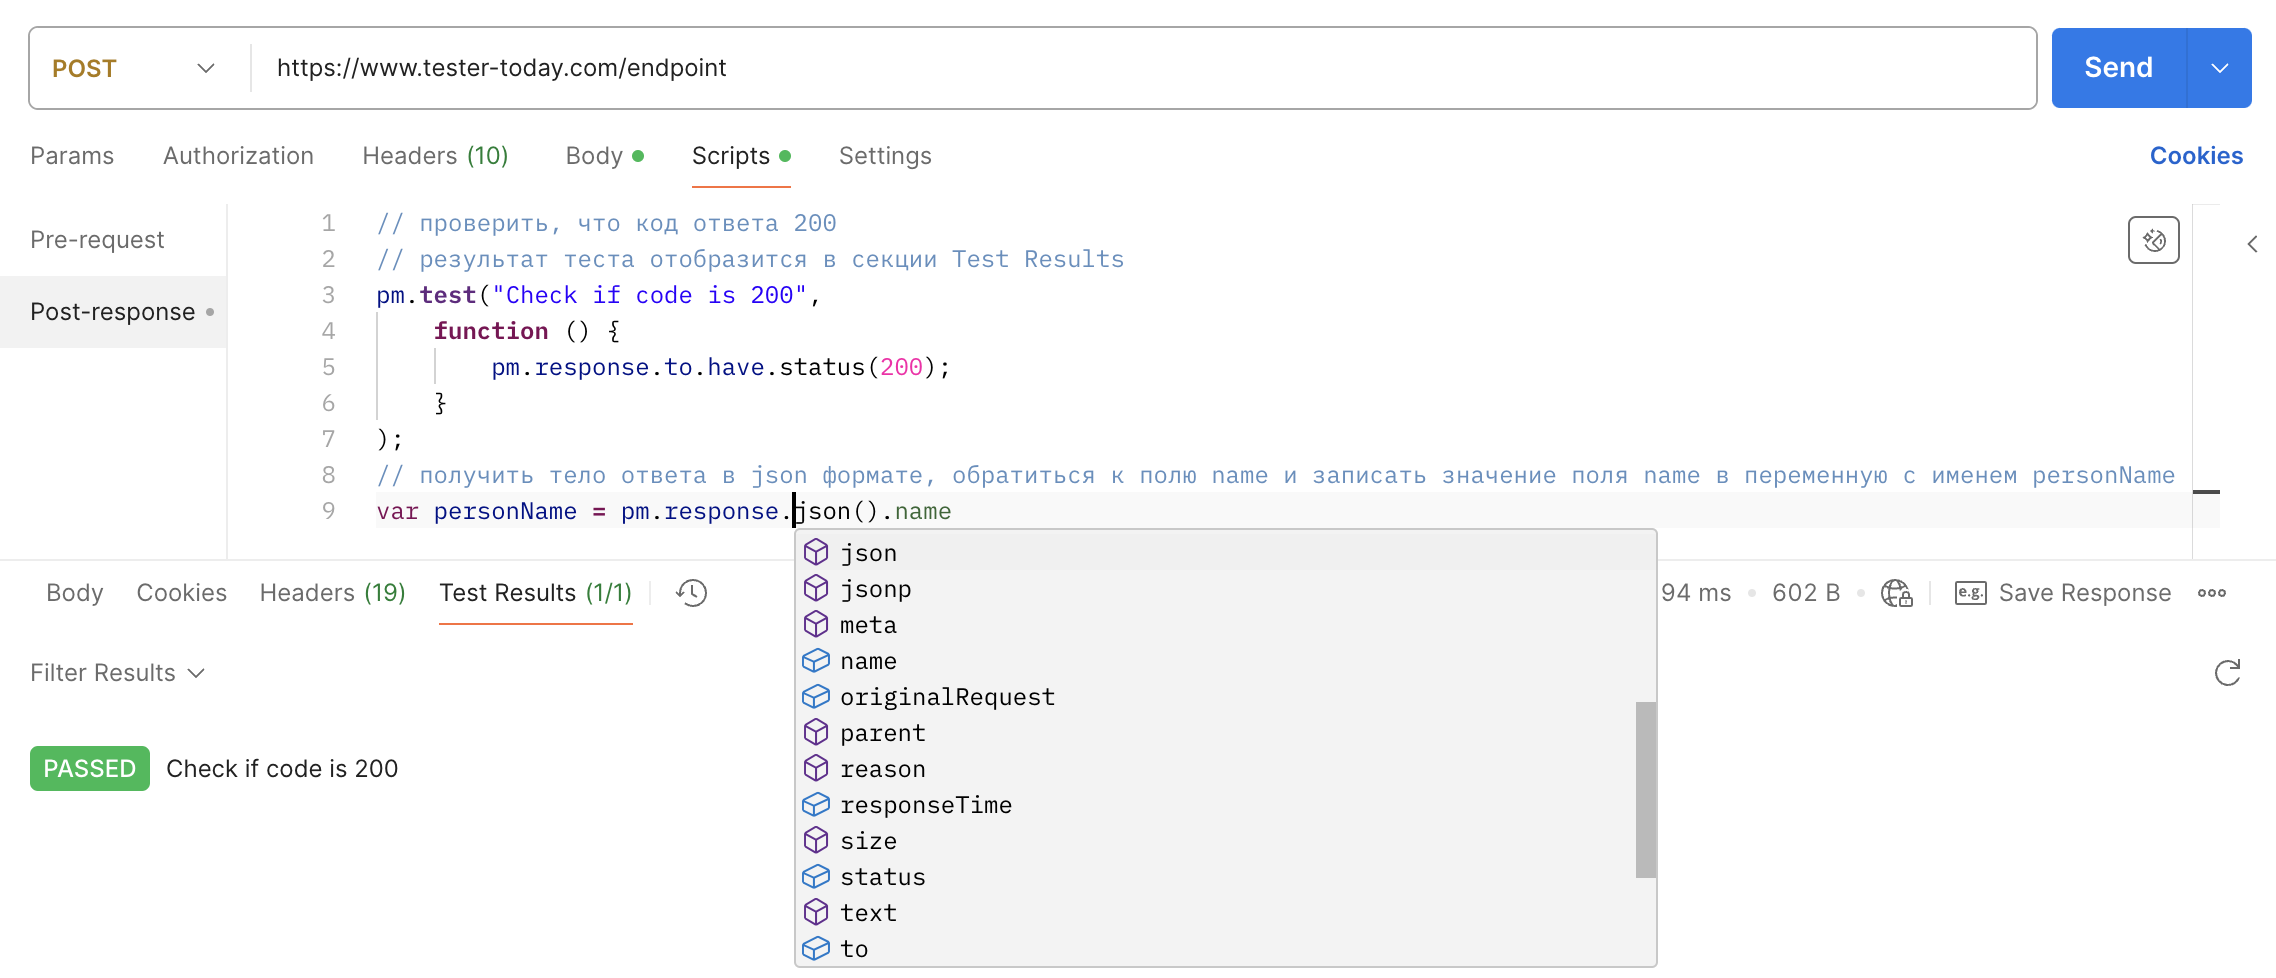Click the autocomplete list scrollbar
This screenshot has width=2276, height=978.
[1645, 789]
